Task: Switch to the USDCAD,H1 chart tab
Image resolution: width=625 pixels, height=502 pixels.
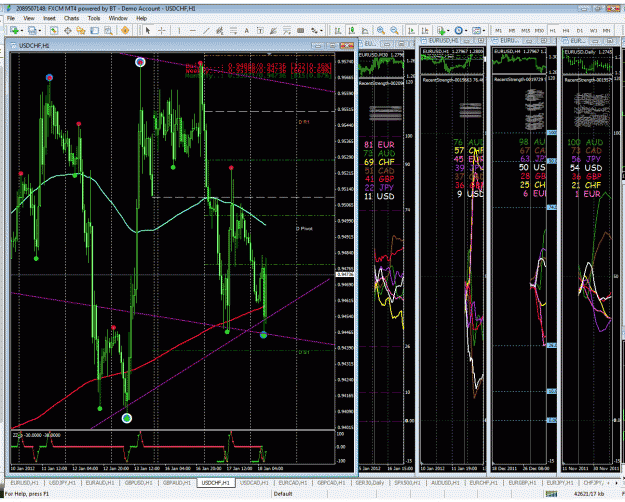Action: (x=254, y=483)
